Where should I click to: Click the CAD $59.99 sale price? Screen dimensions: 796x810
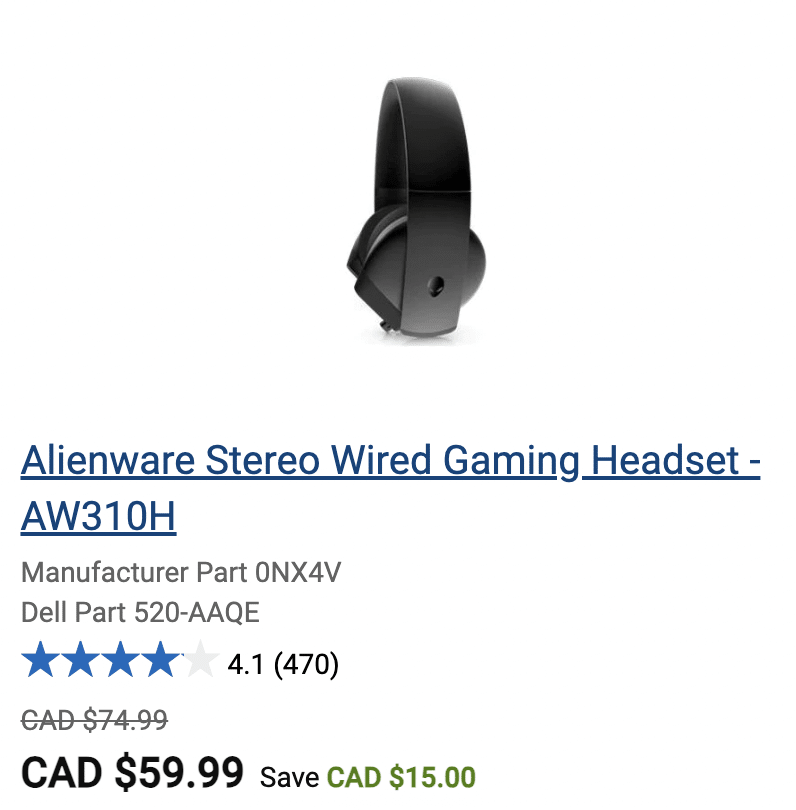click(132, 773)
